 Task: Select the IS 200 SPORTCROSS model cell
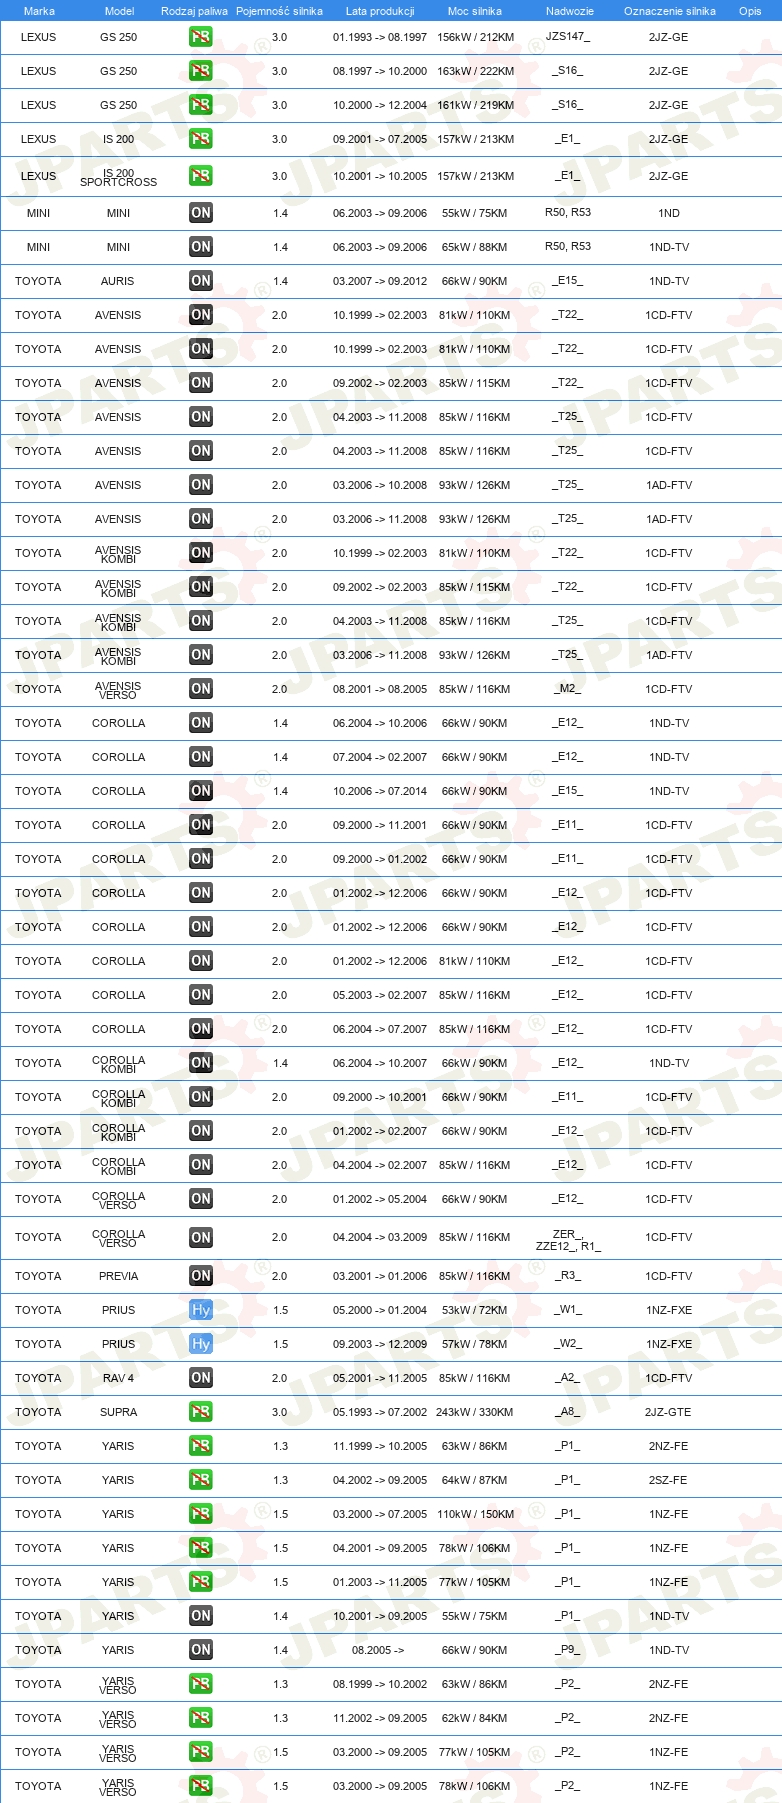click(118, 177)
